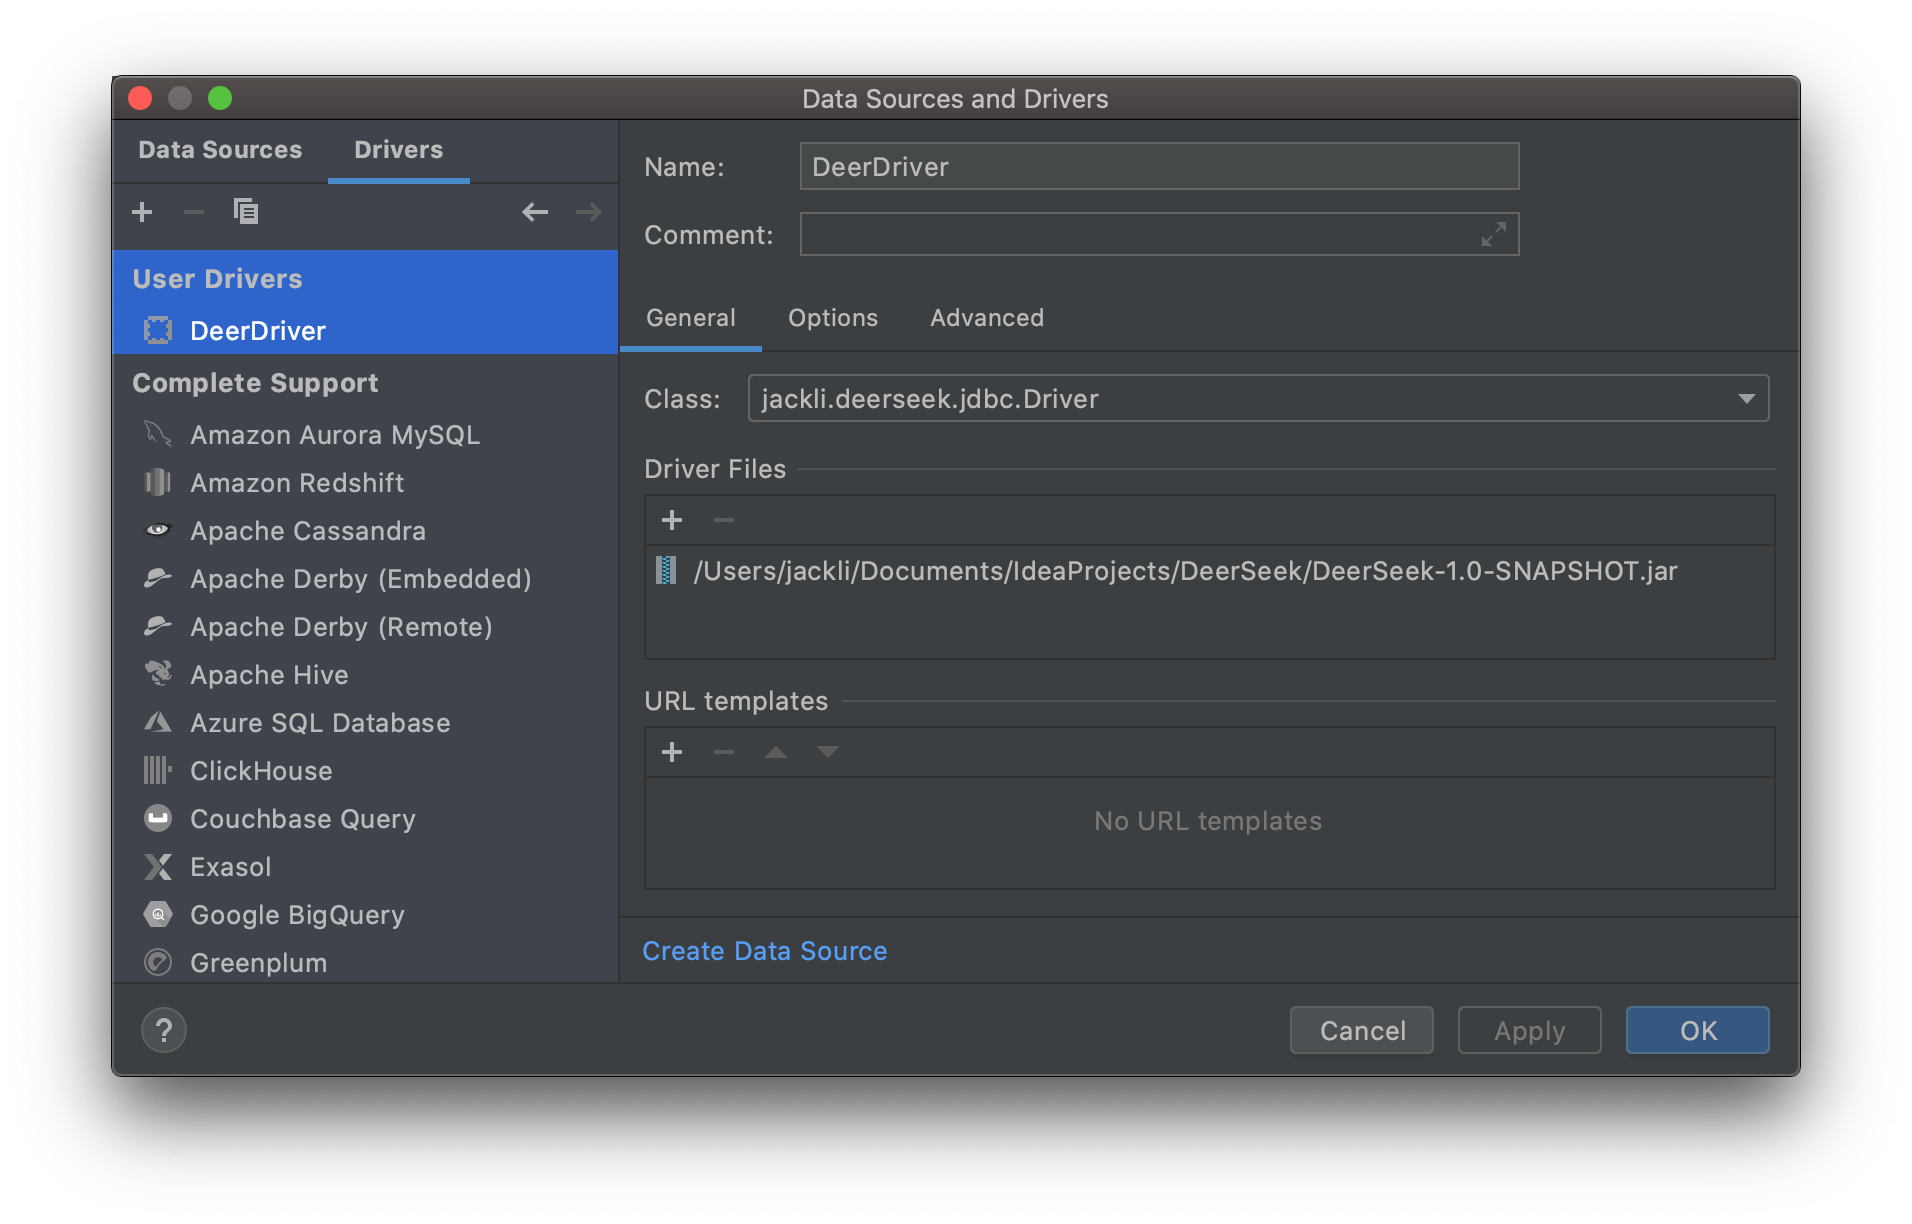Click the jar file icon in Driver Files
The width and height of the screenshot is (1912, 1224).
666,570
